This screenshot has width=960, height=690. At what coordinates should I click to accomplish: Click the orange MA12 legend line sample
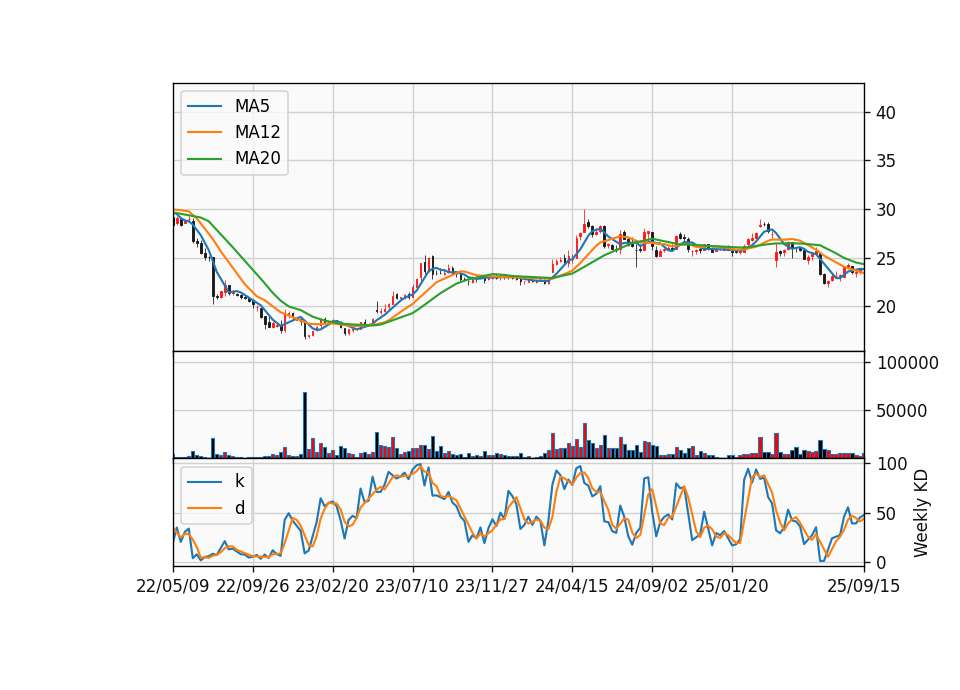tap(204, 132)
